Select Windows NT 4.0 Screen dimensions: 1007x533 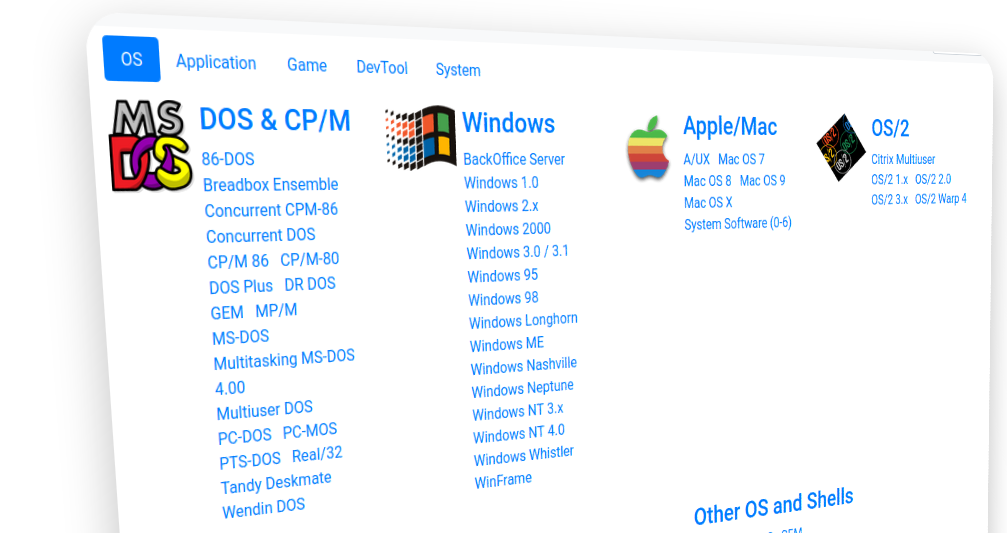(519, 434)
